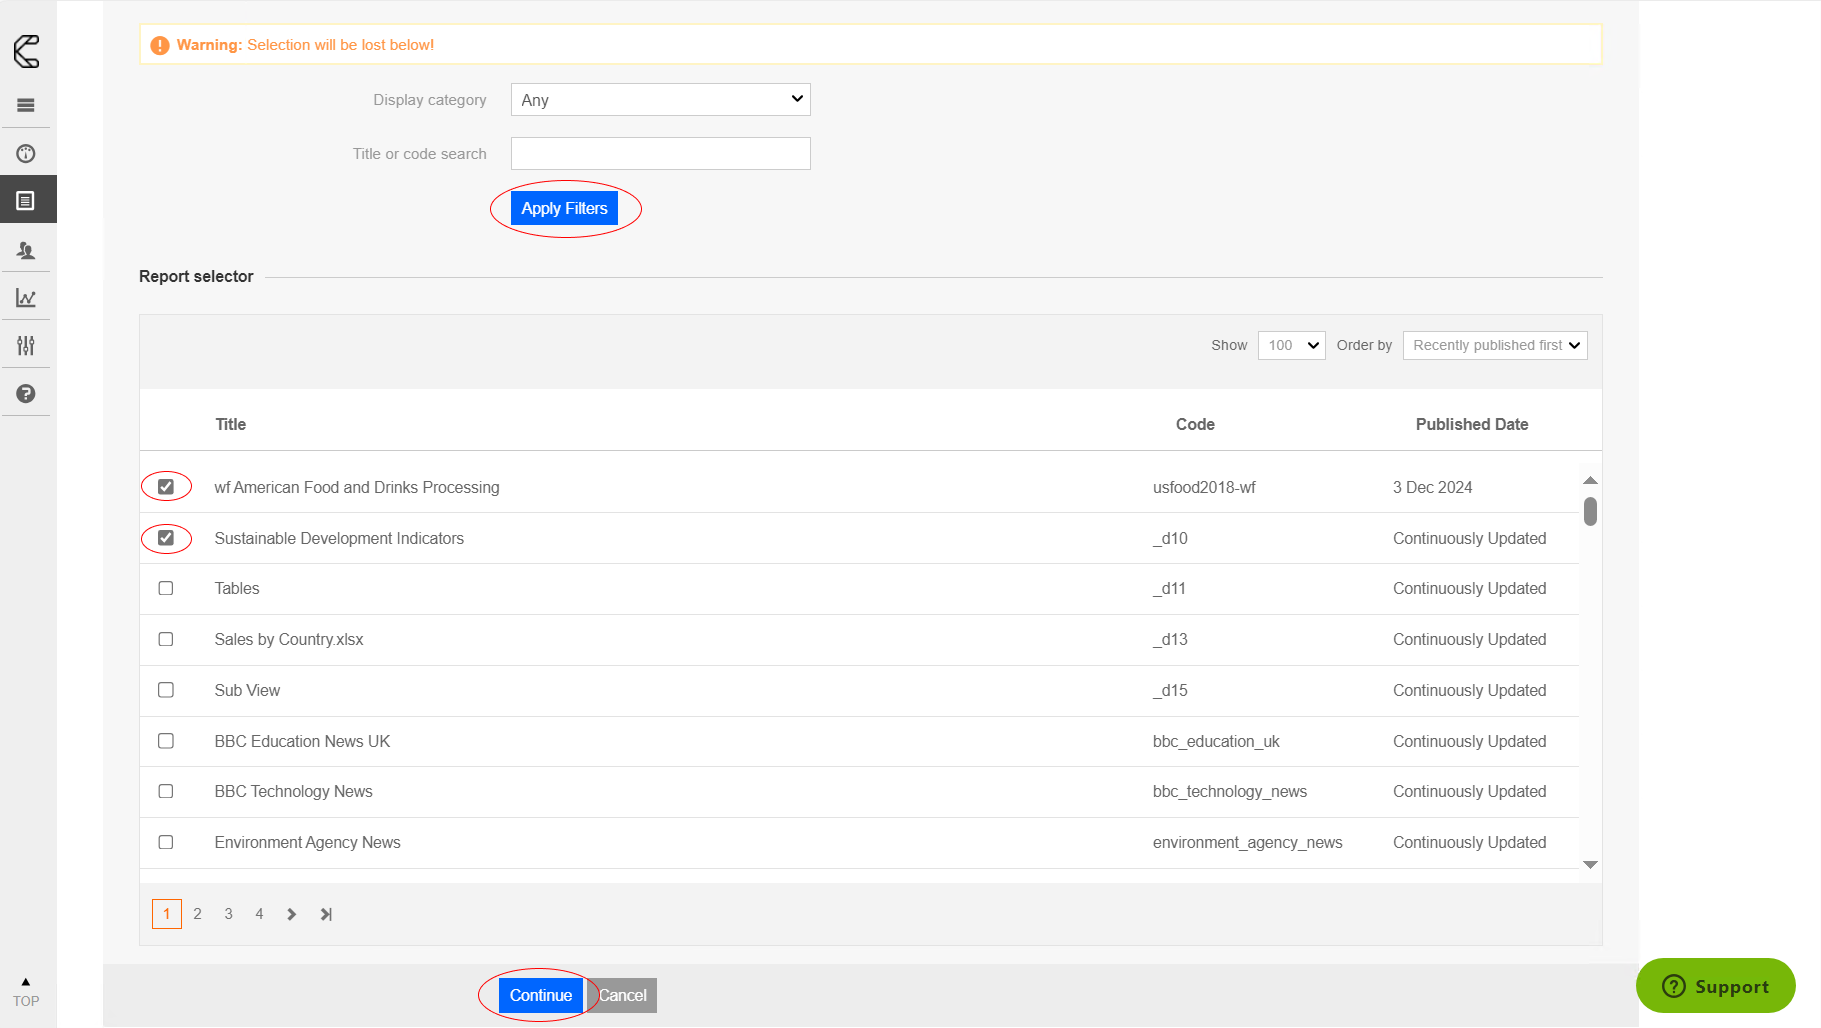Go to last page using skip arrow
The width and height of the screenshot is (1821, 1028).
click(326, 914)
